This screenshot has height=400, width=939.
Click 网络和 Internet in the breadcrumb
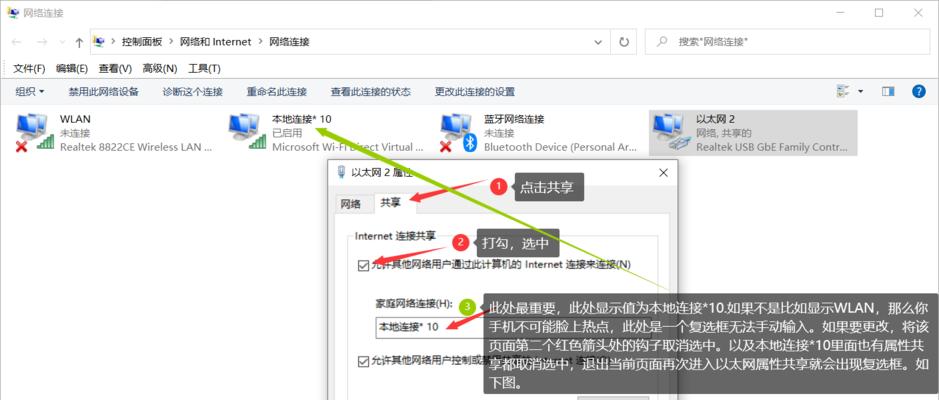215,42
